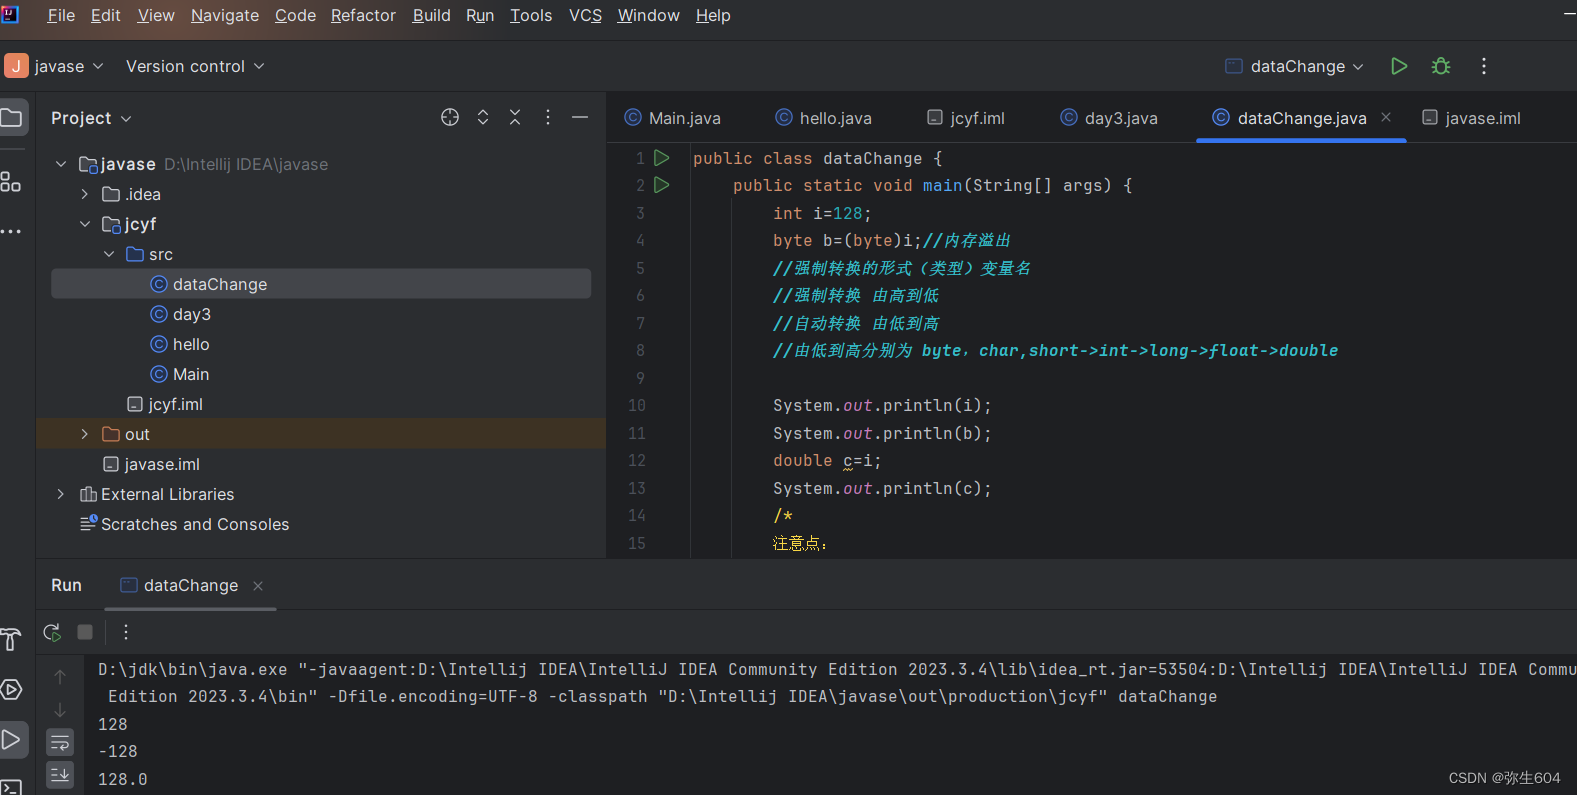
Task: Open Project panel options menu
Action: (x=548, y=117)
